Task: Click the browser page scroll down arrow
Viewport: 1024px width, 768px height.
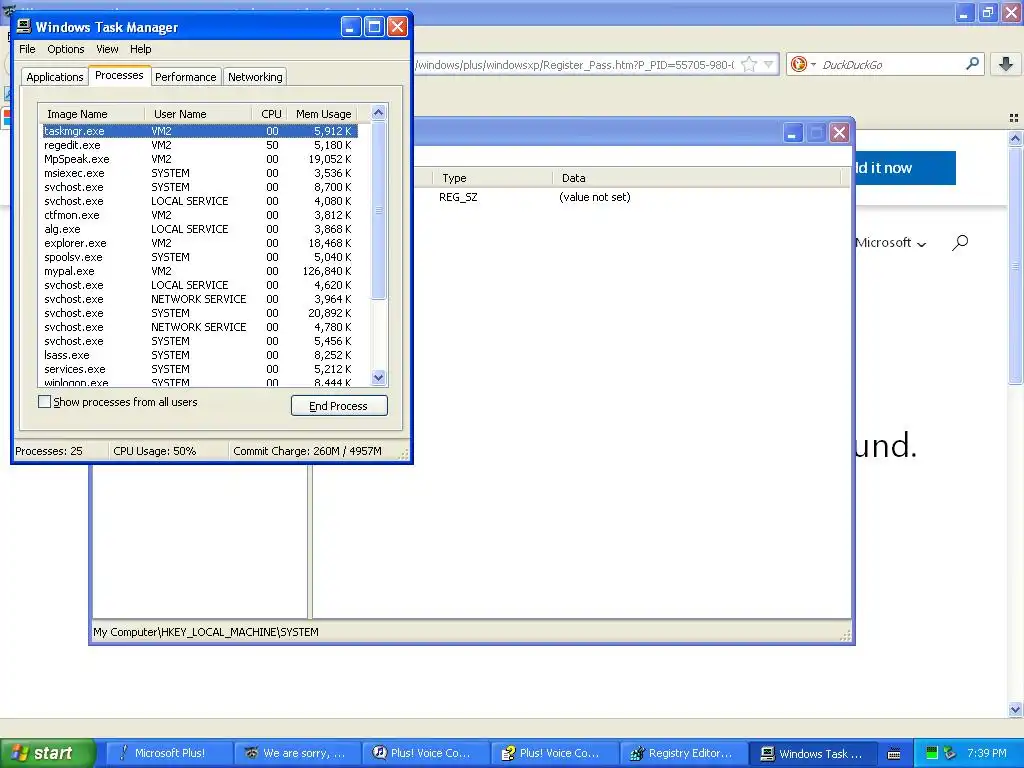Action: 1015,709
